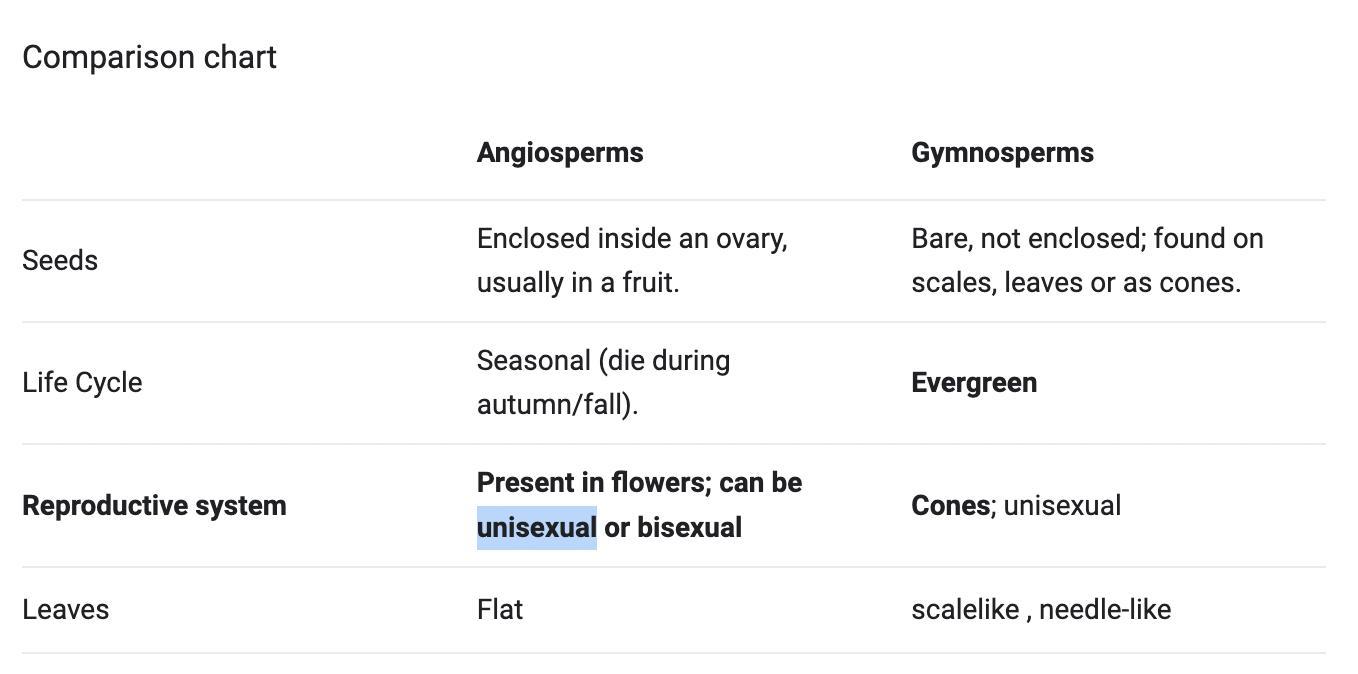Click the scalelike, needle-like cell

[1041, 609]
